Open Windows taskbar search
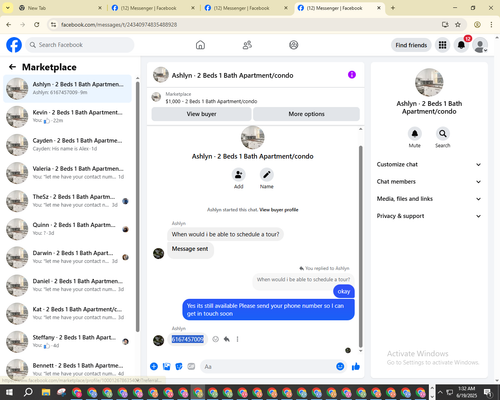Image resolution: width=500 pixels, height=400 pixels. click(x=28, y=392)
